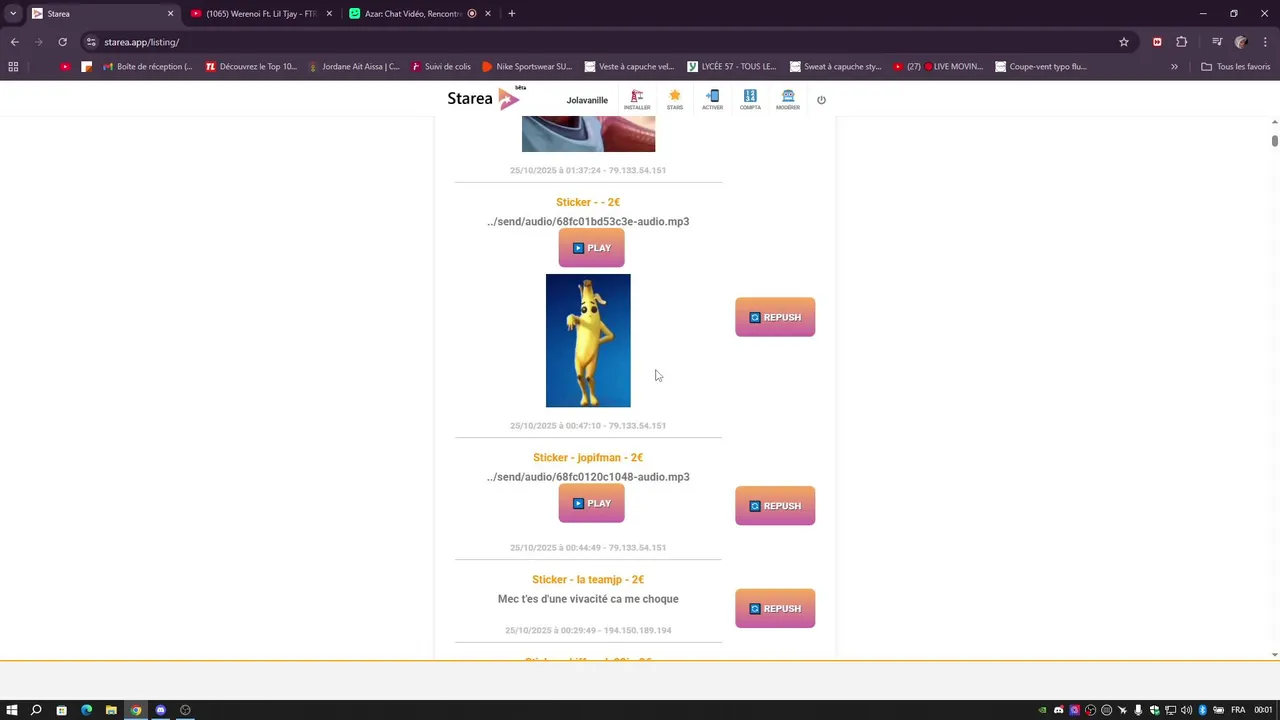Click the browser back arrow
1280x720 pixels.
click(14, 42)
